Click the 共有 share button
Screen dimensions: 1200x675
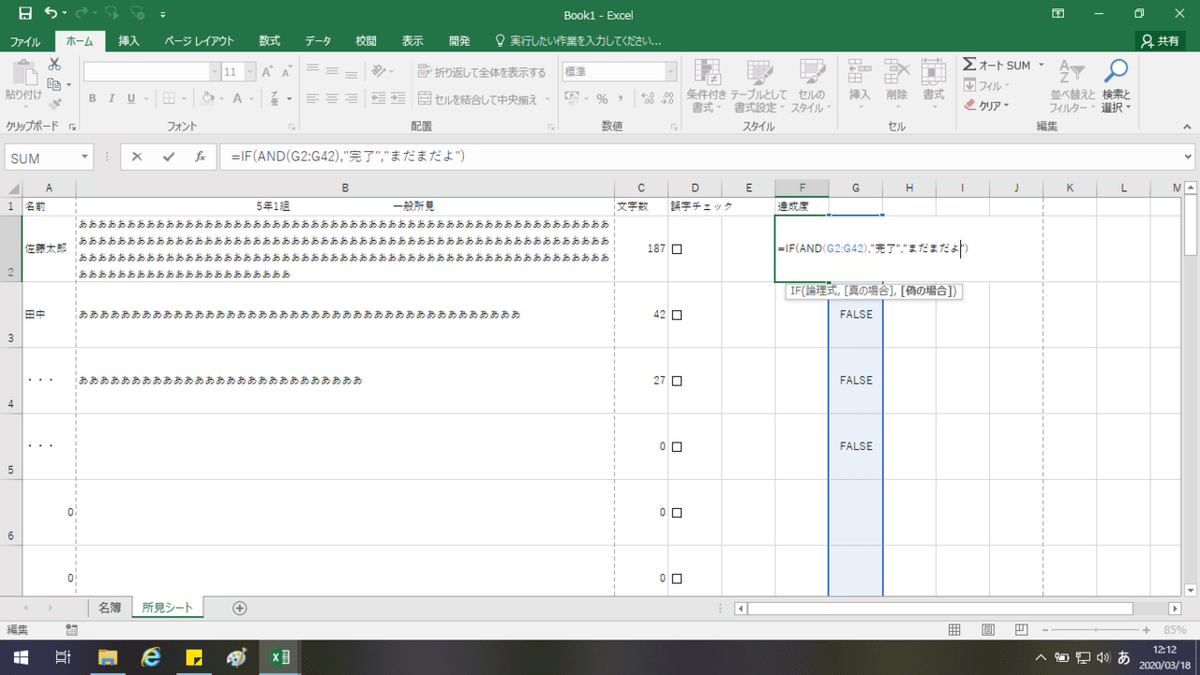tap(1161, 41)
